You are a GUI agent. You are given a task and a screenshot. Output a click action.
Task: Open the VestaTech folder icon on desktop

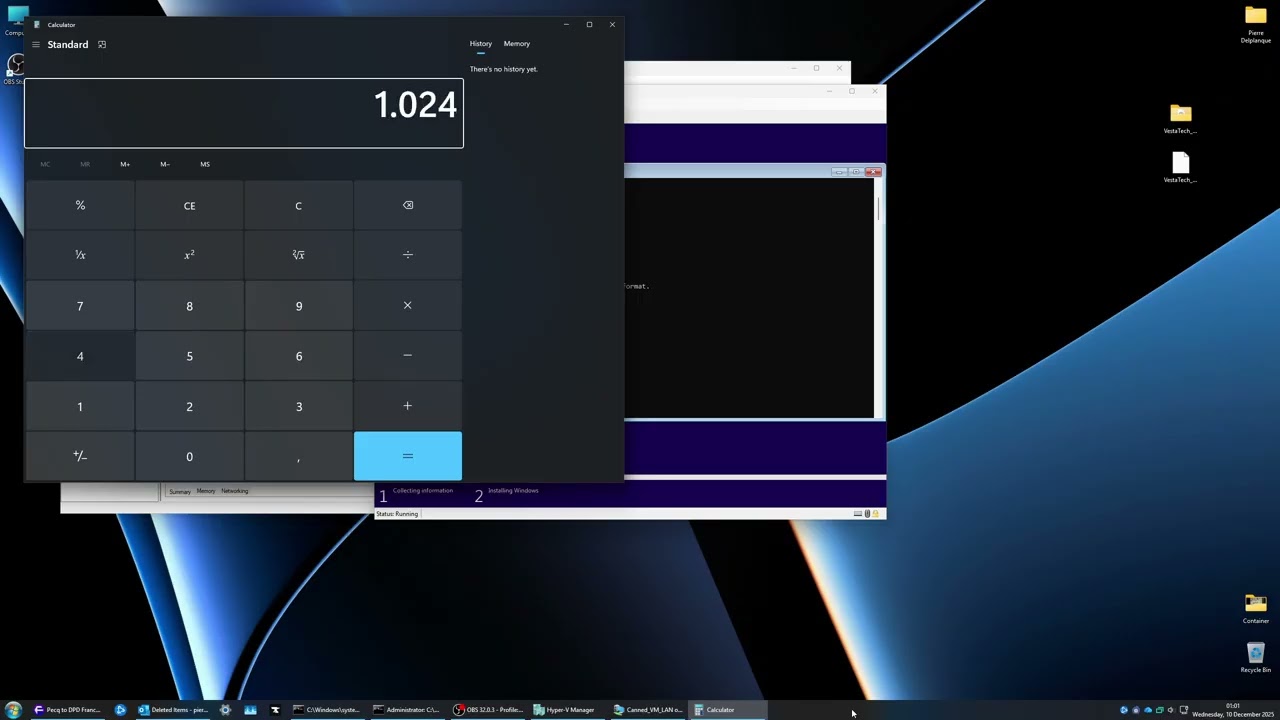1181,119
